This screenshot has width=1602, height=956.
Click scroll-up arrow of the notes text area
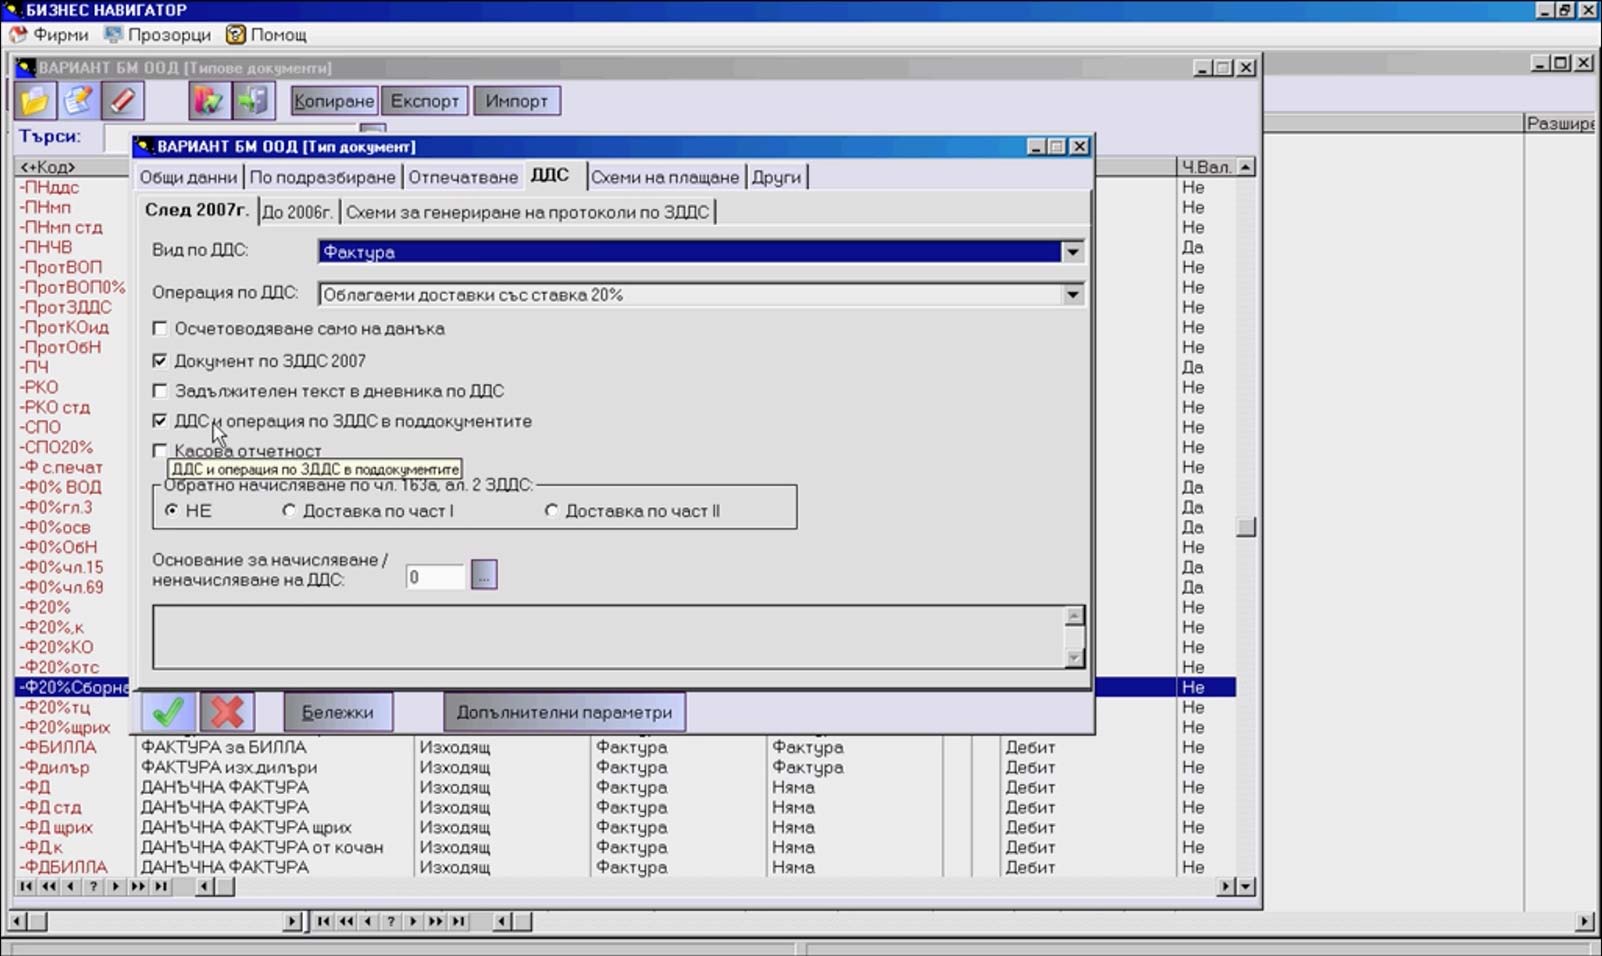(1074, 616)
